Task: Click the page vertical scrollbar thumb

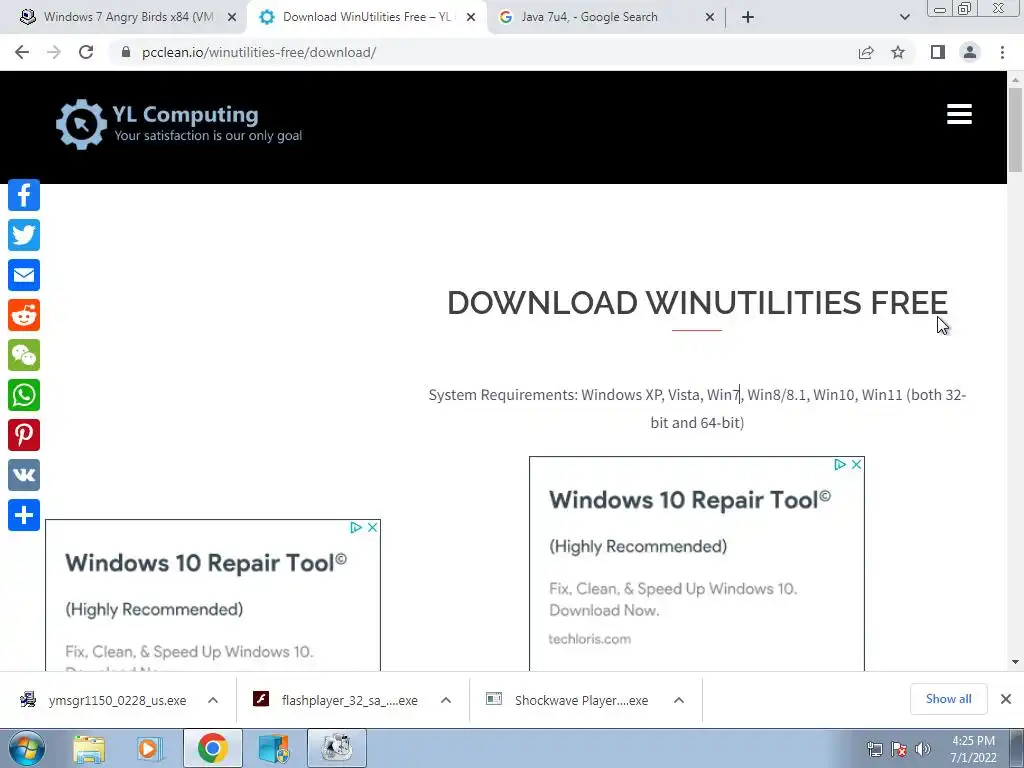Action: click(x=1015, y=129)
